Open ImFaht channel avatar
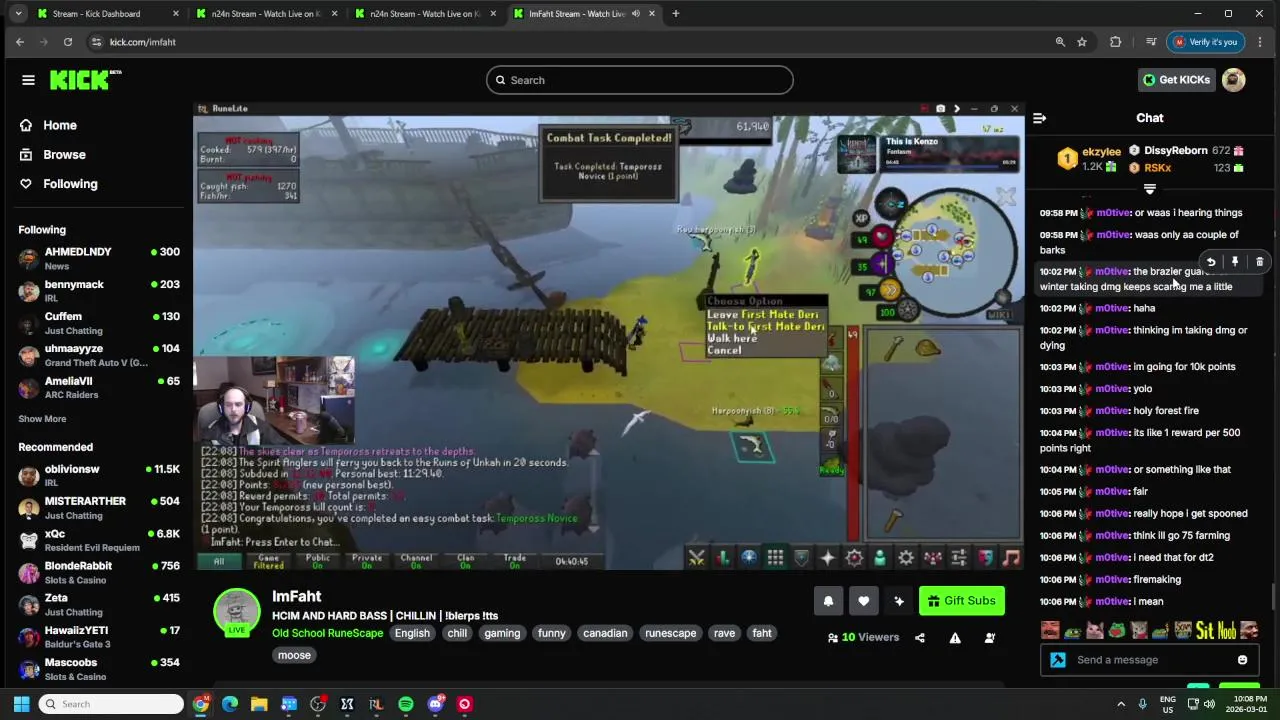 237,611
